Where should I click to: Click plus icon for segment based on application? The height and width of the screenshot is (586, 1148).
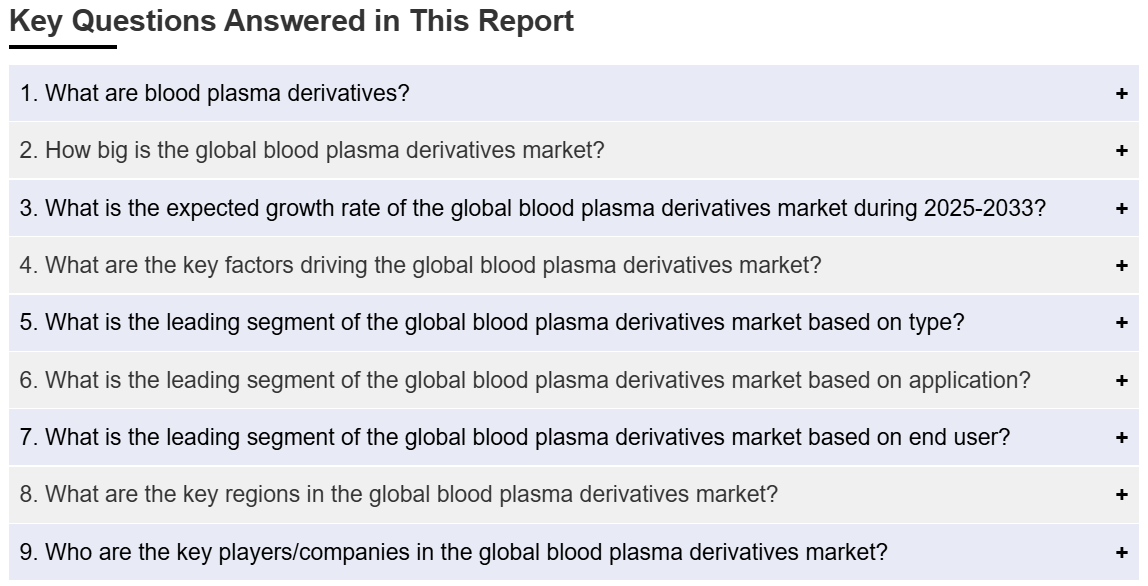pos(1121,381)
